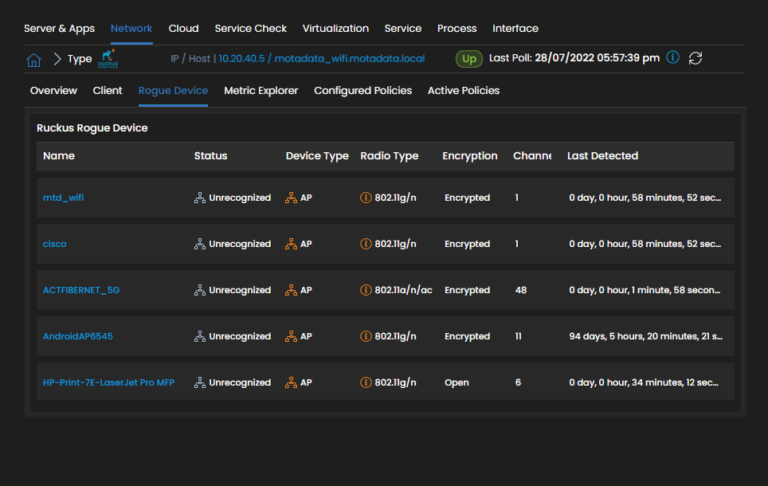Click the AP icon in AndroidAP6545 row
This screenshot has height=486, width=768.
[x=291, y=337]
